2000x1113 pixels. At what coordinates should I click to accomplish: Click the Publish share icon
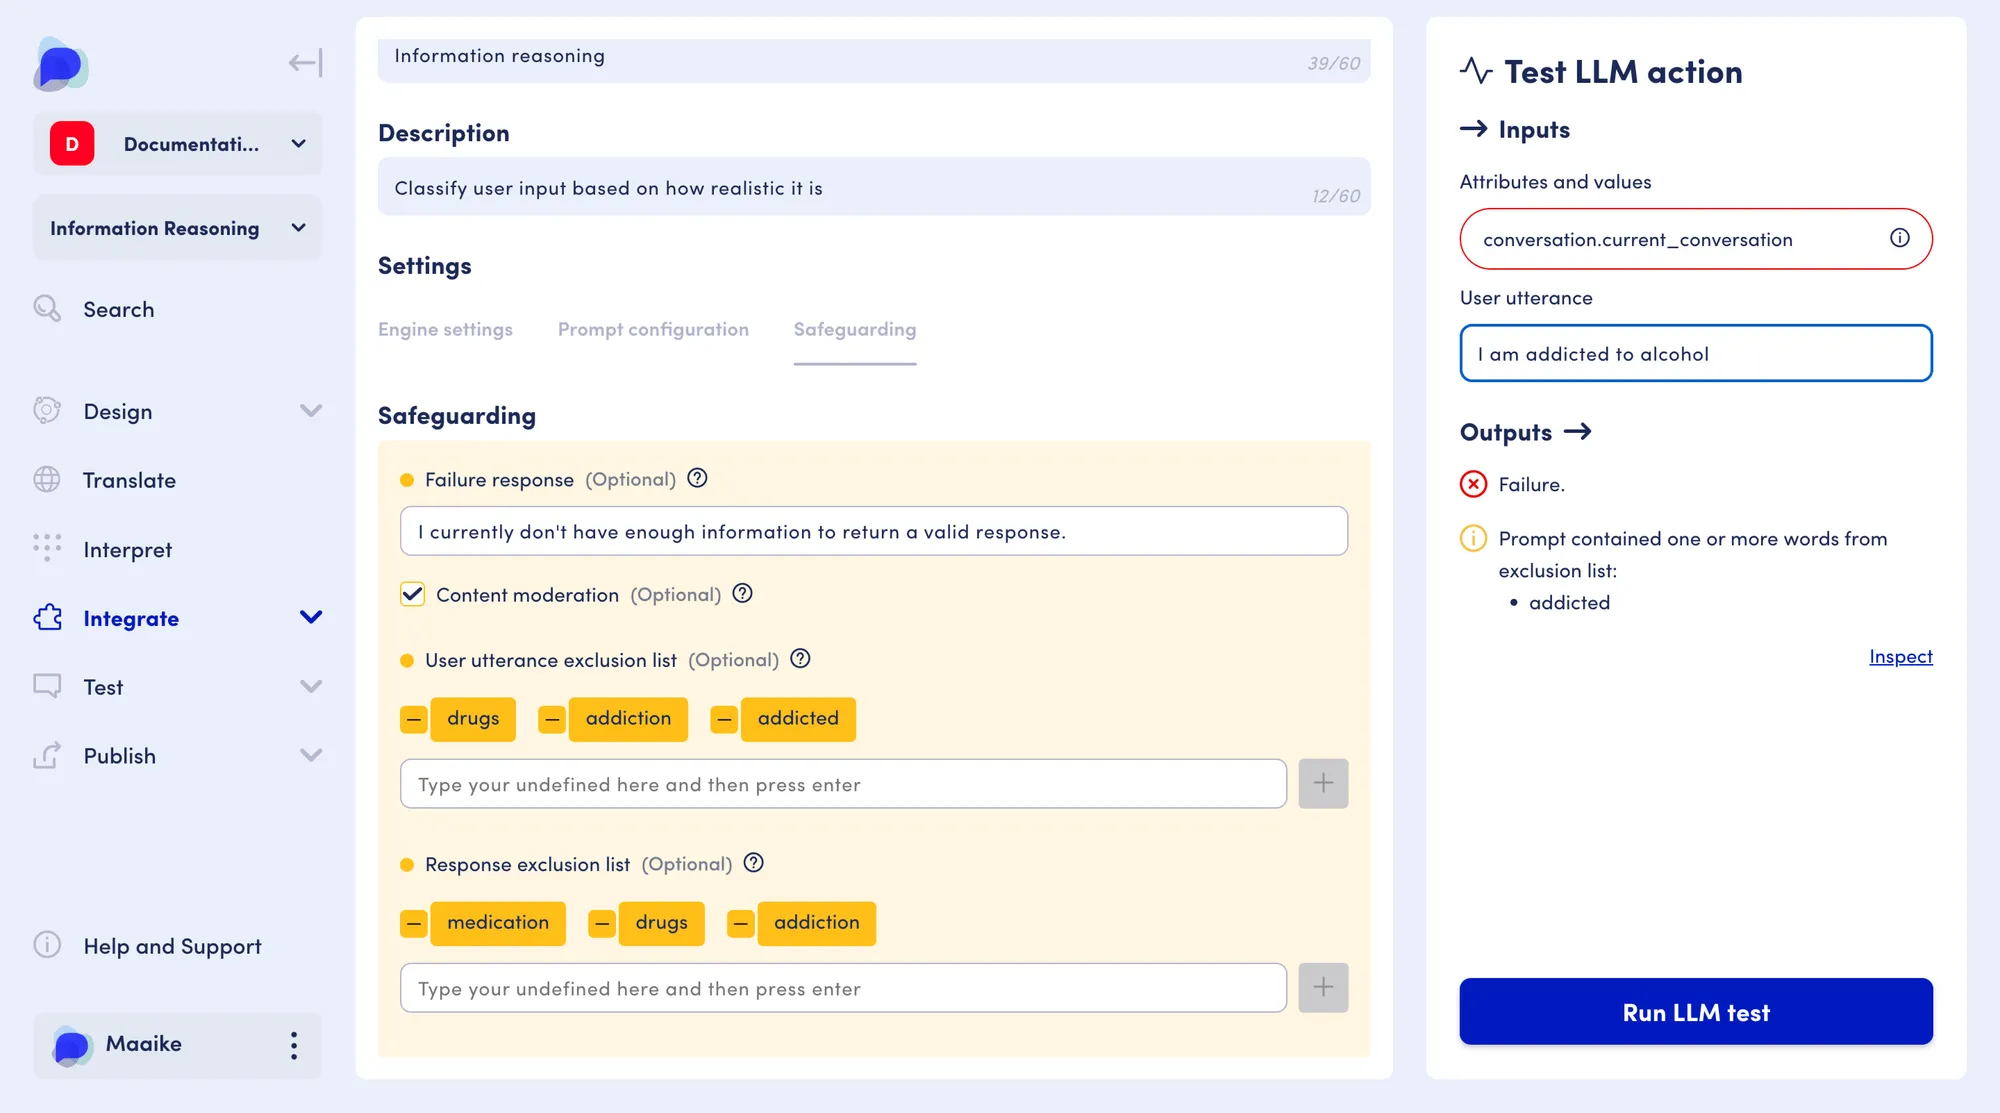[x=47, y=755]
